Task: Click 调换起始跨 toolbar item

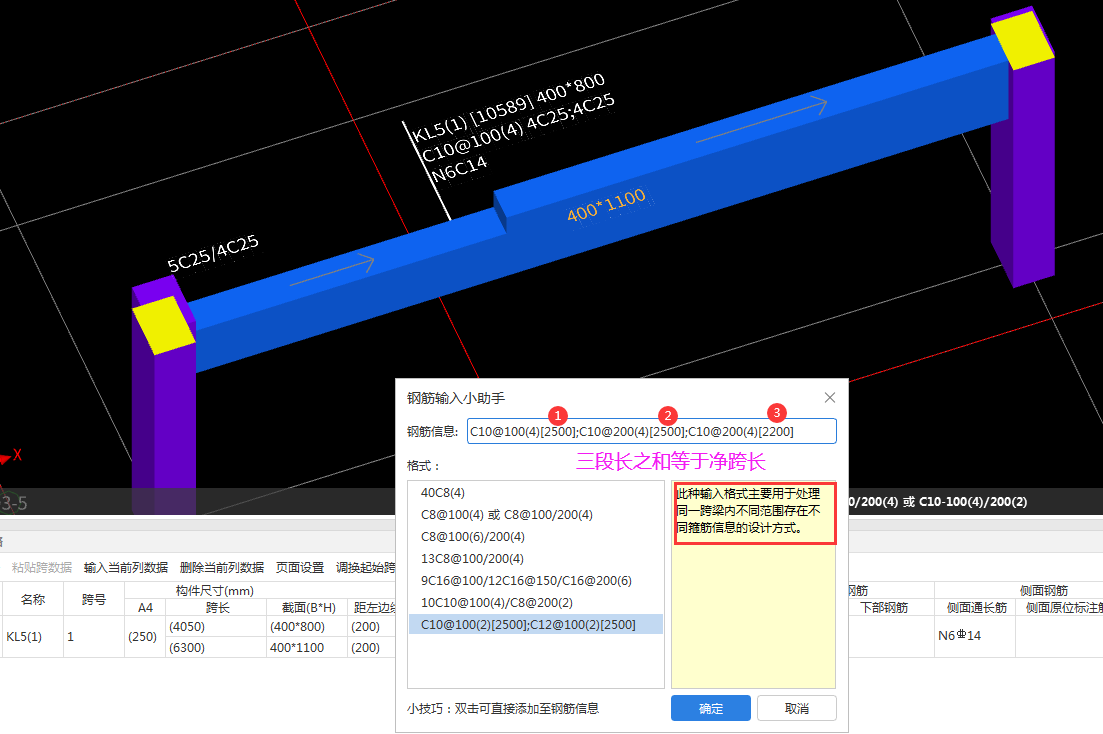Action: tap(365, 567)
